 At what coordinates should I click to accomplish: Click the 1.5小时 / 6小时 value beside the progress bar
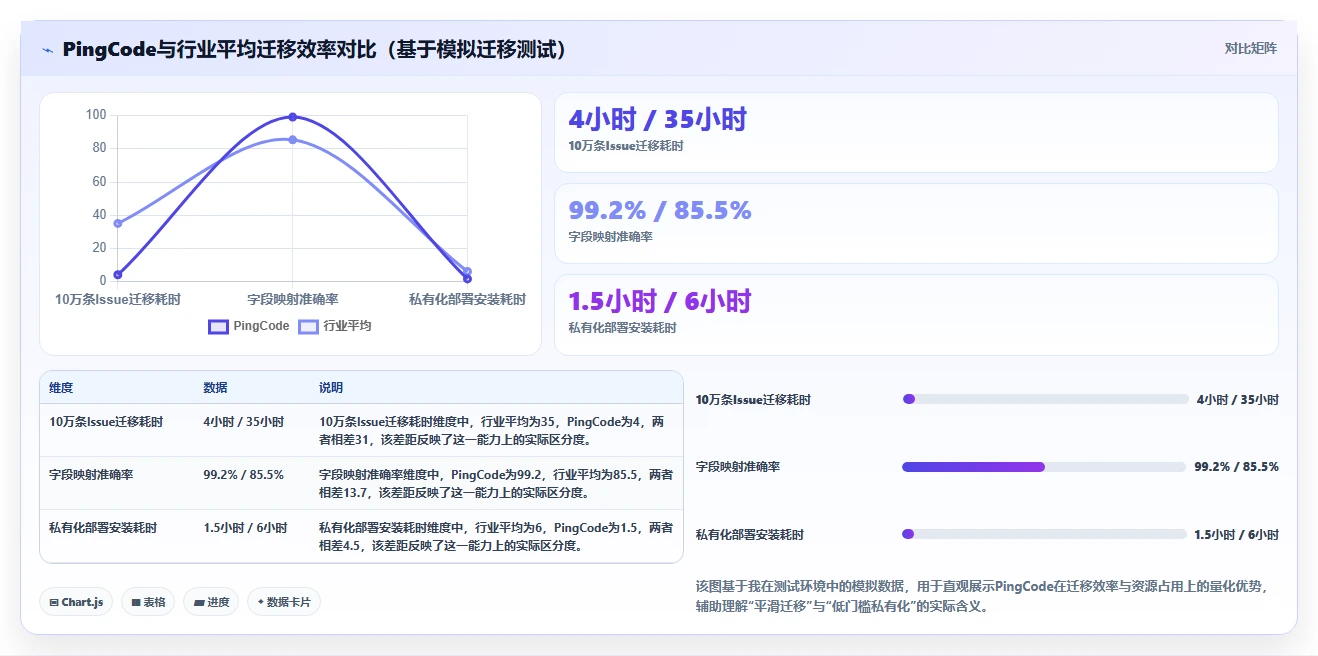click(1236, 535)
